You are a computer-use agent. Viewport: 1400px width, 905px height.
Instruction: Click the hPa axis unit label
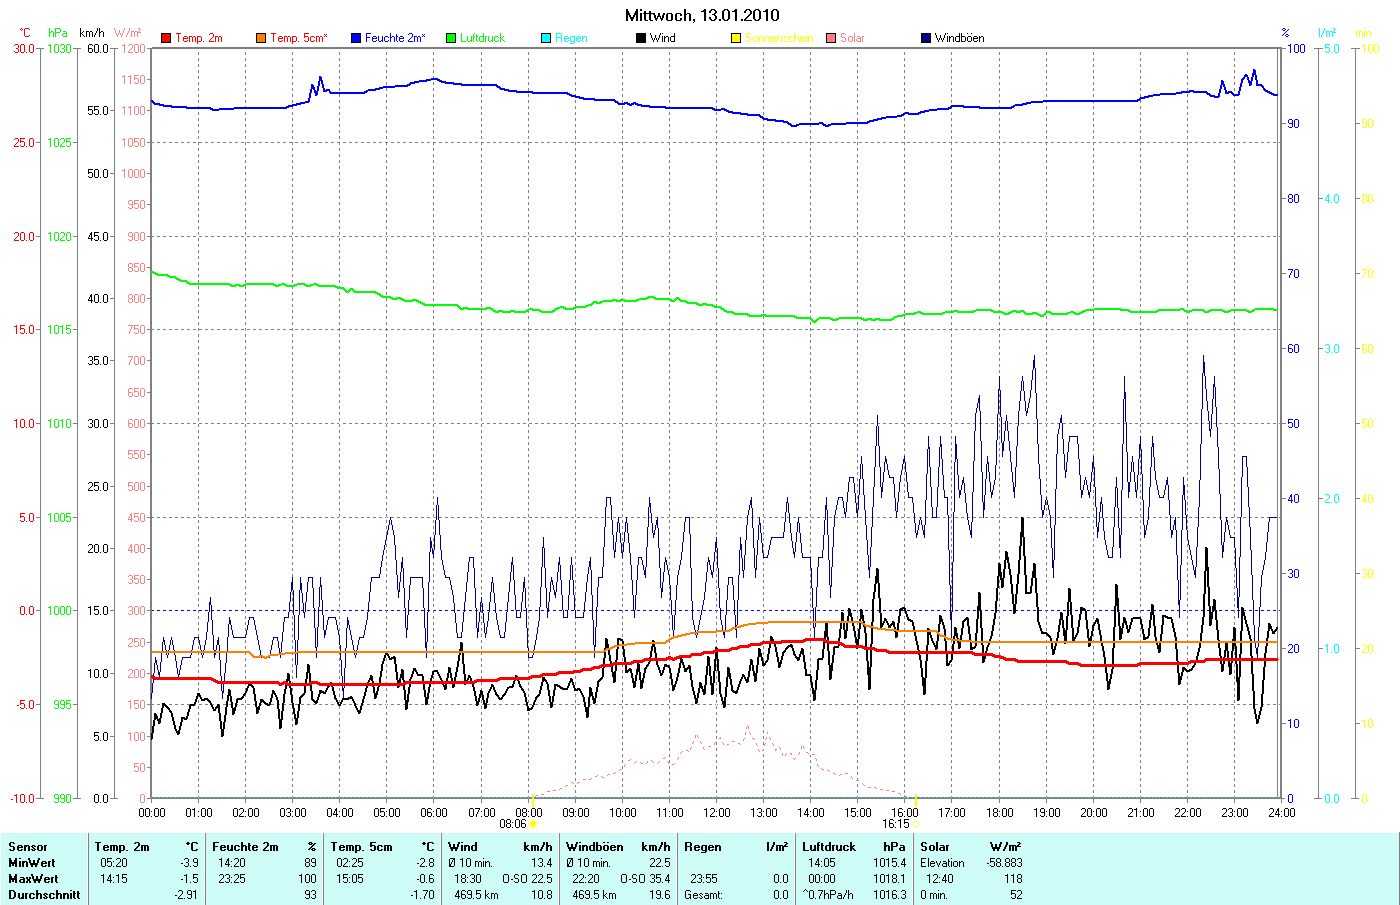click(58, 33)
